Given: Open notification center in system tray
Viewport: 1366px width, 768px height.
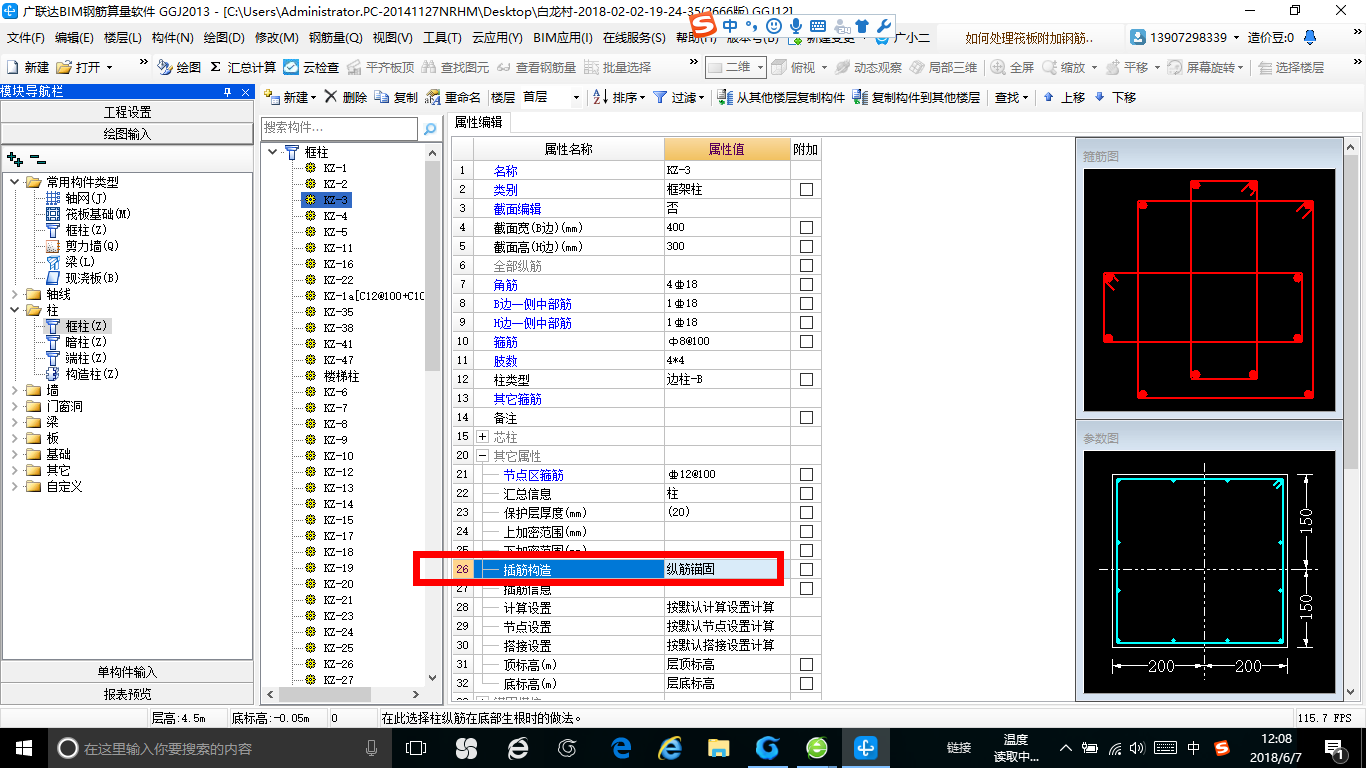Looking at the screenshot, I should (1335, 747).
